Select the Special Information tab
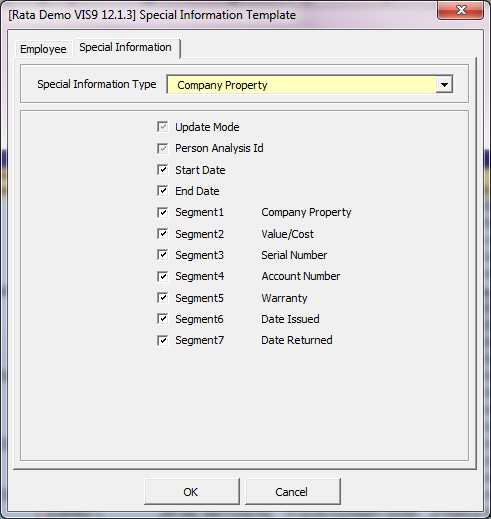The image size is (491, 519). click(x=126, y=47)
